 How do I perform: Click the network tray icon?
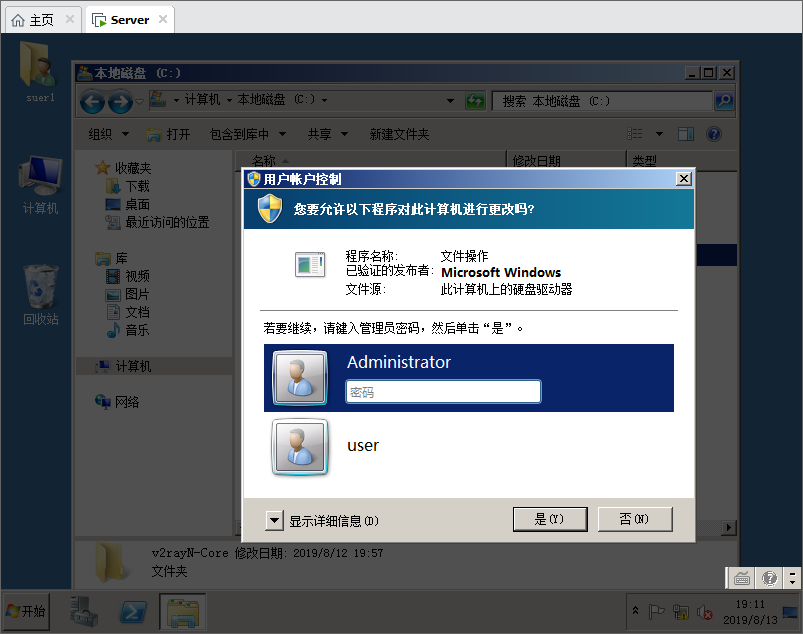coord(681,612)
